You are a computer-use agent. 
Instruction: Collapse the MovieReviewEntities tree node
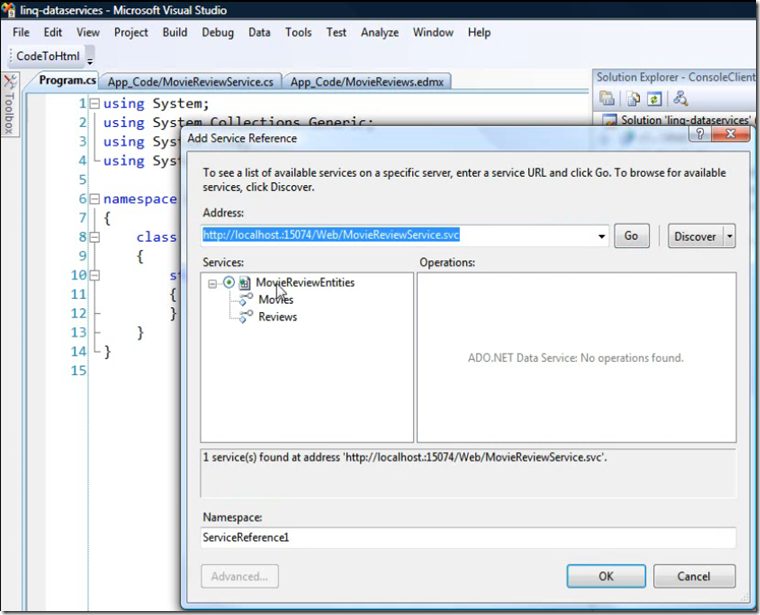(x=212, y=284)
